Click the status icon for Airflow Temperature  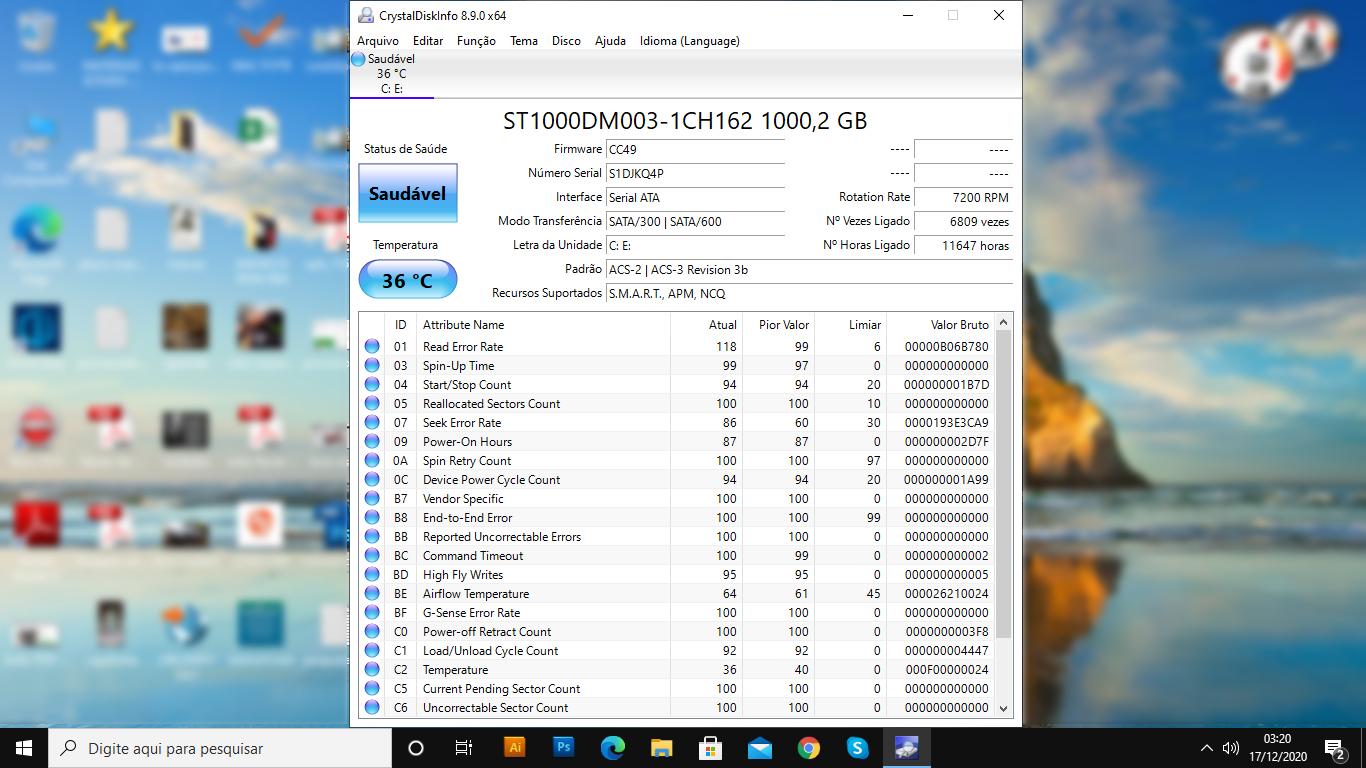click(372, 594)
